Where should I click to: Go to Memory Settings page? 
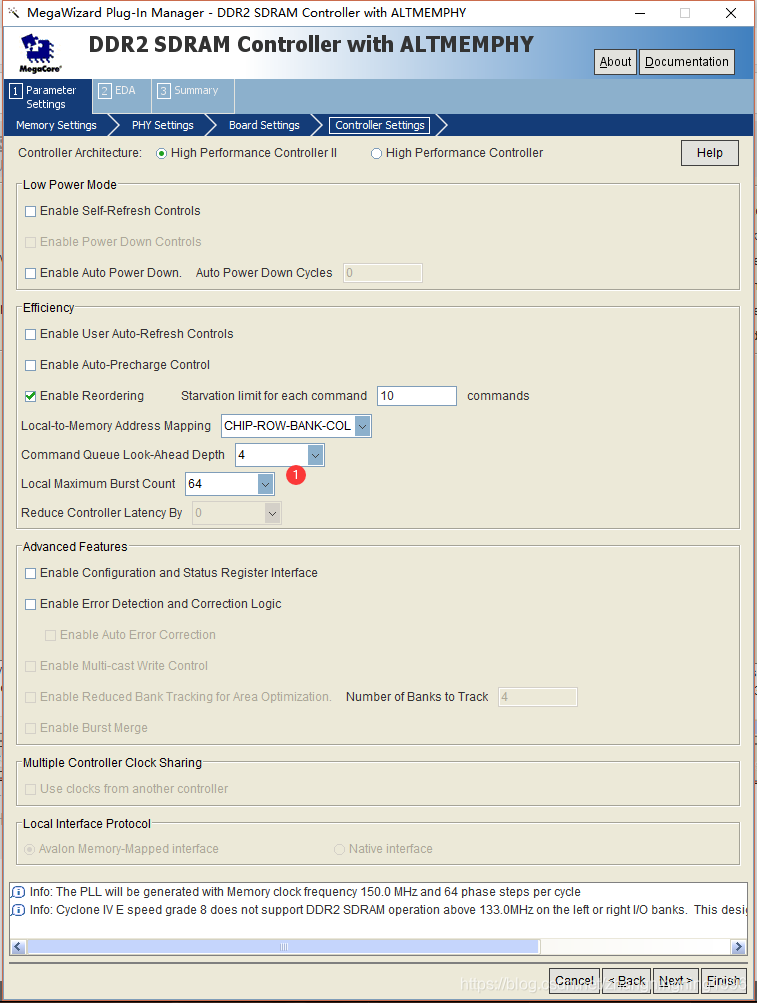(x=56, y=125)
